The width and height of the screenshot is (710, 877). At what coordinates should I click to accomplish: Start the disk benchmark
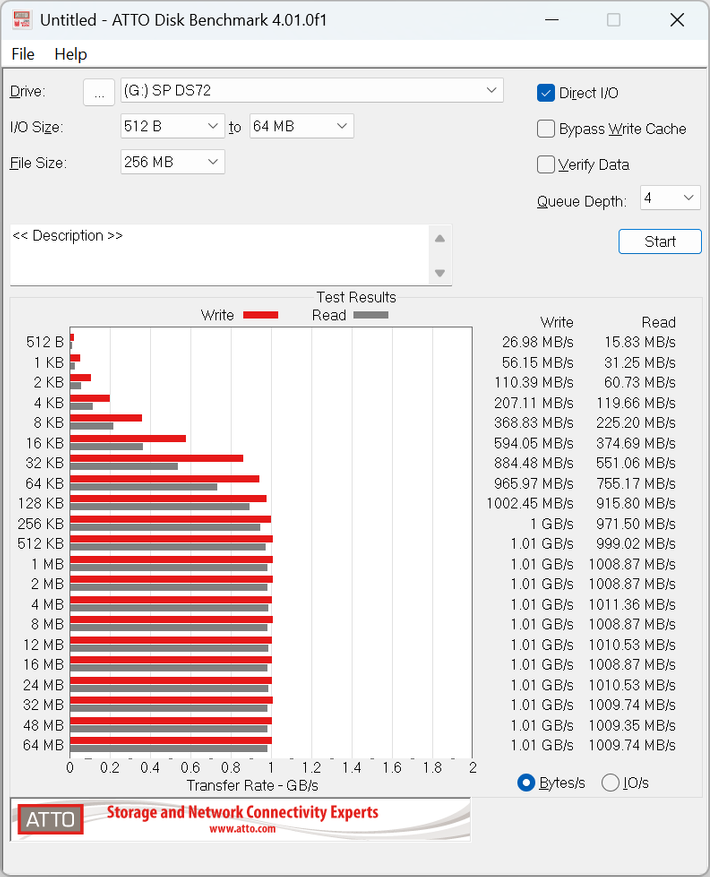pos(660,242)
